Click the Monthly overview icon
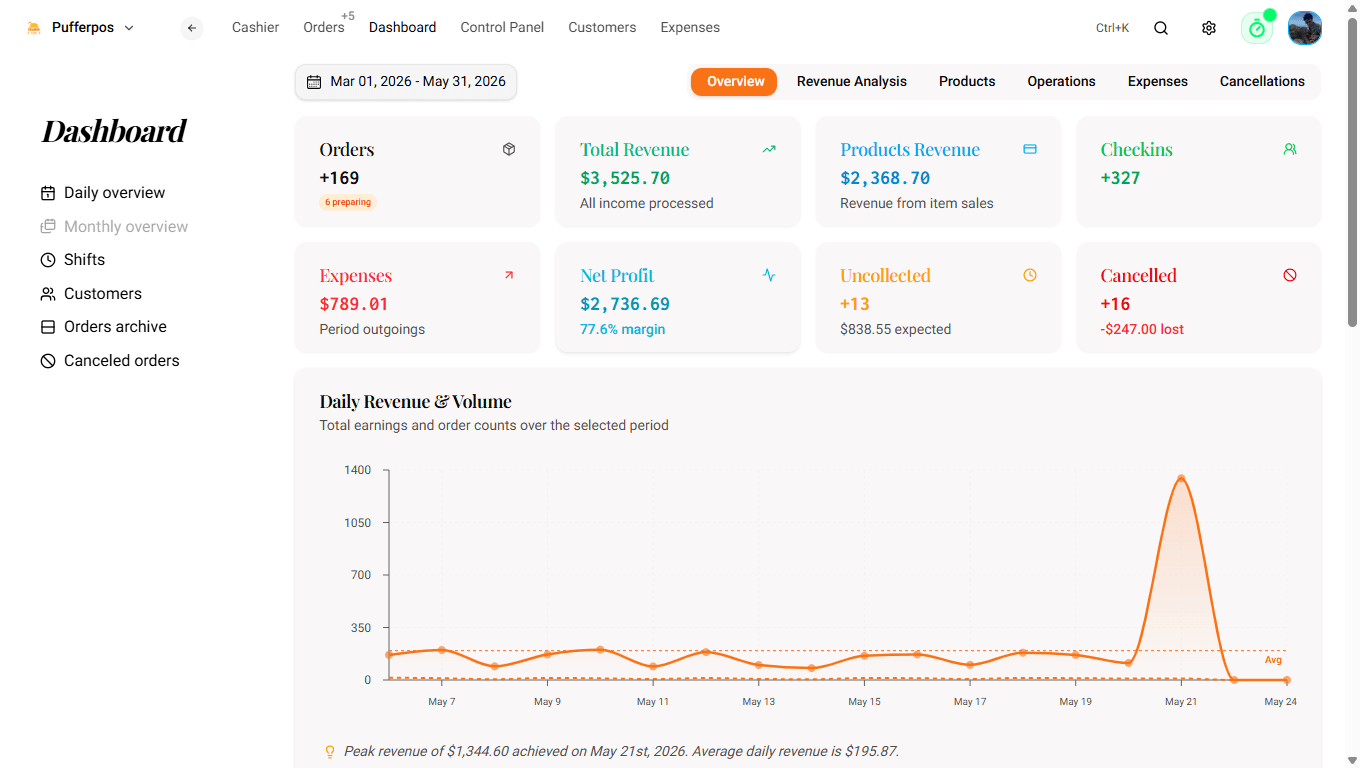 click(x=48, y=227)
